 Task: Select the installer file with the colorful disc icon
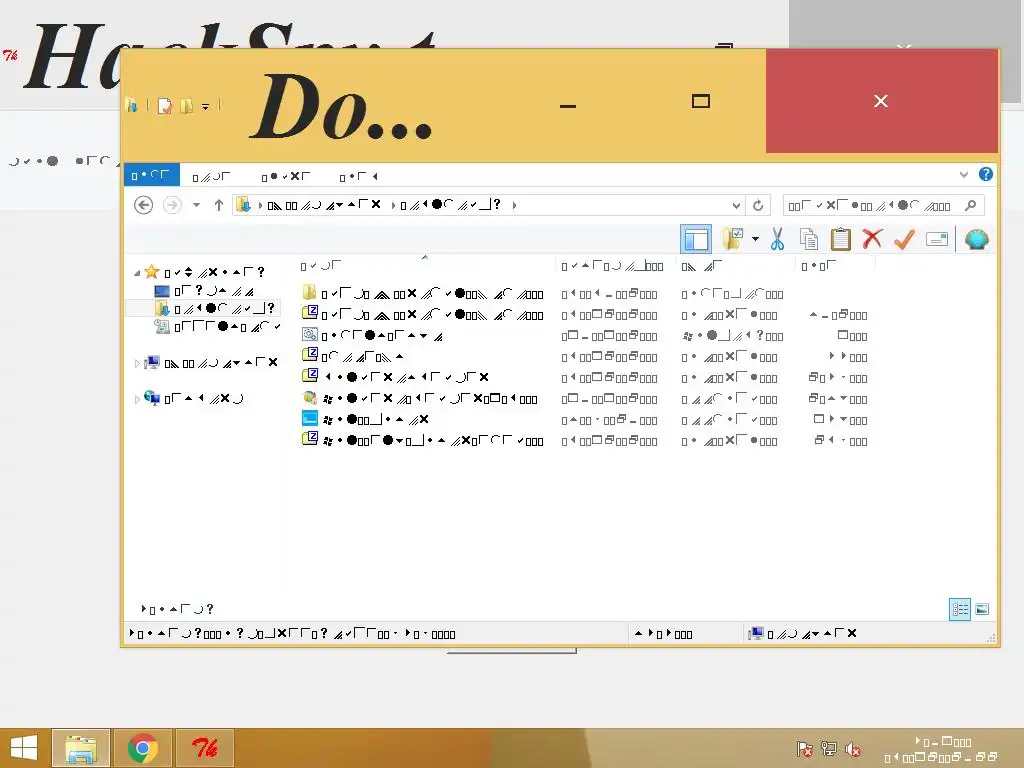[x=420, y=398]
